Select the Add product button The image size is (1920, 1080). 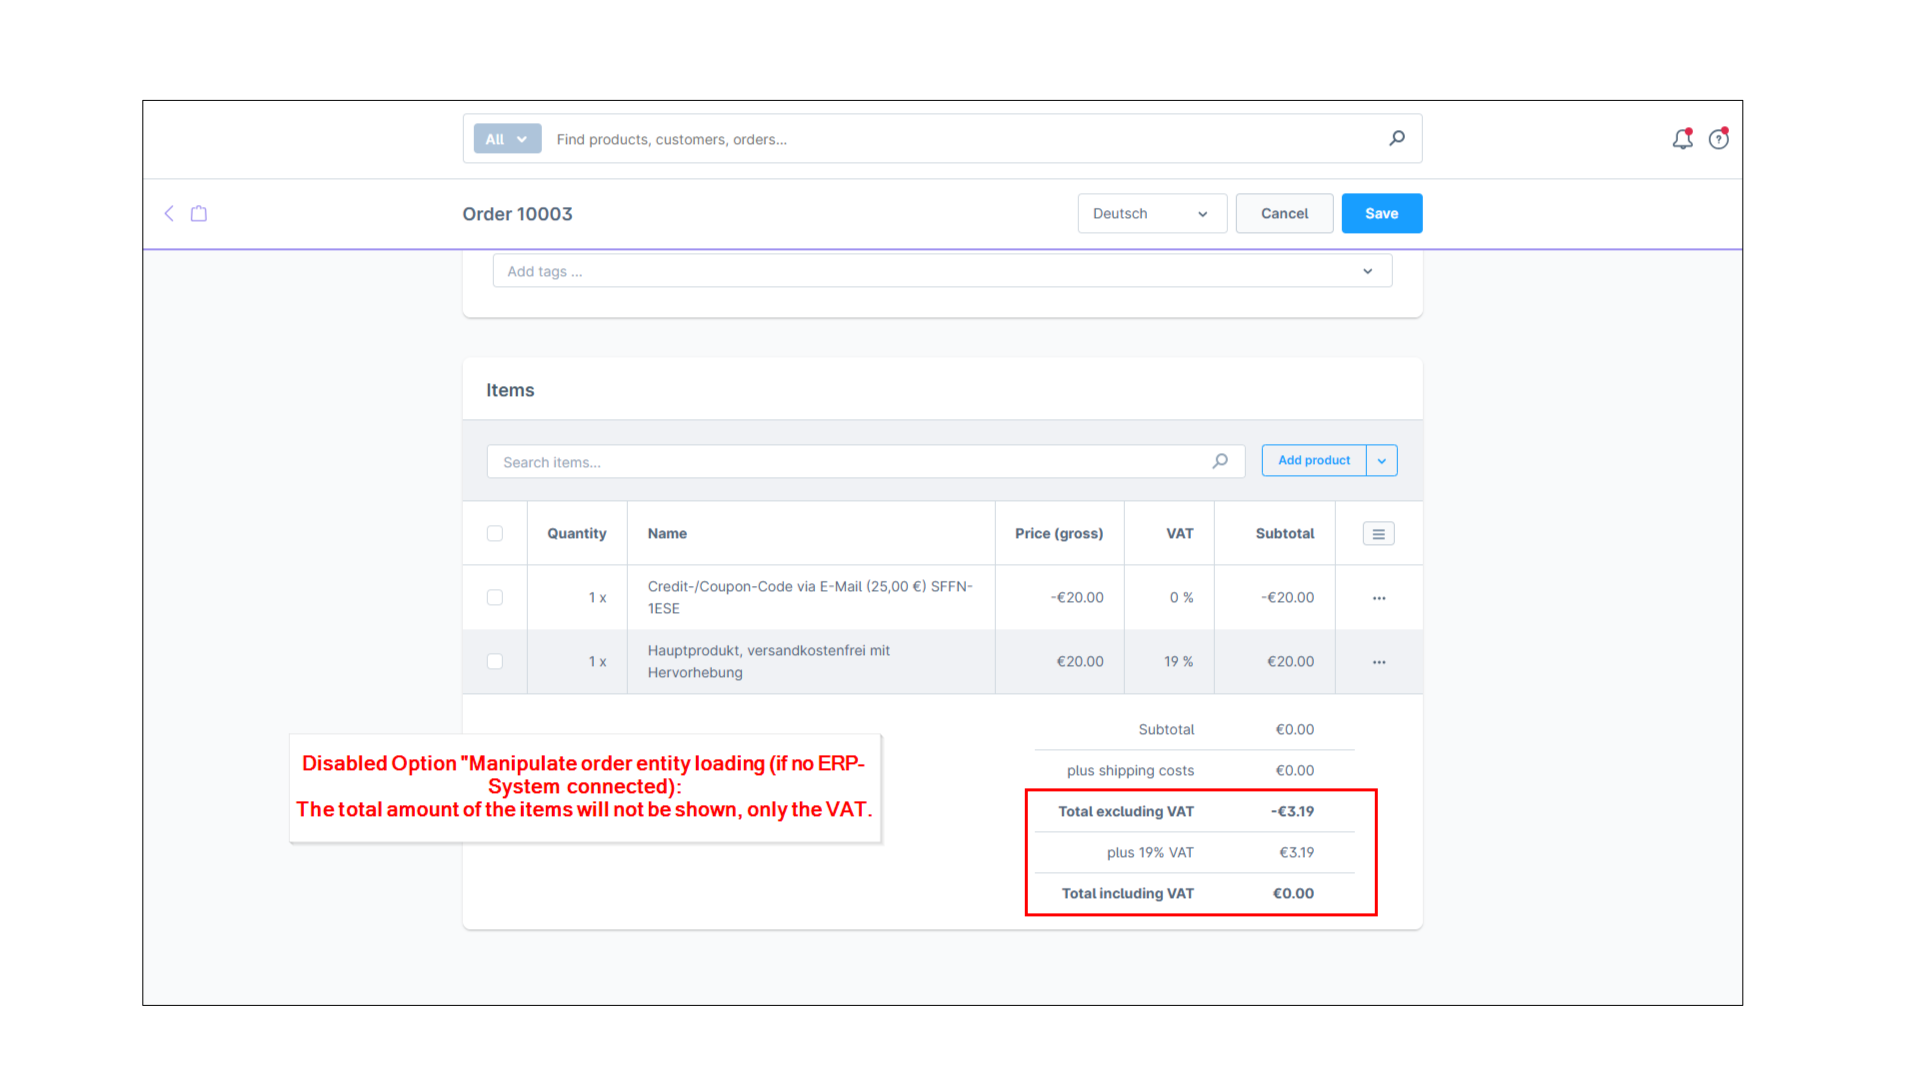pos(1313,460)
